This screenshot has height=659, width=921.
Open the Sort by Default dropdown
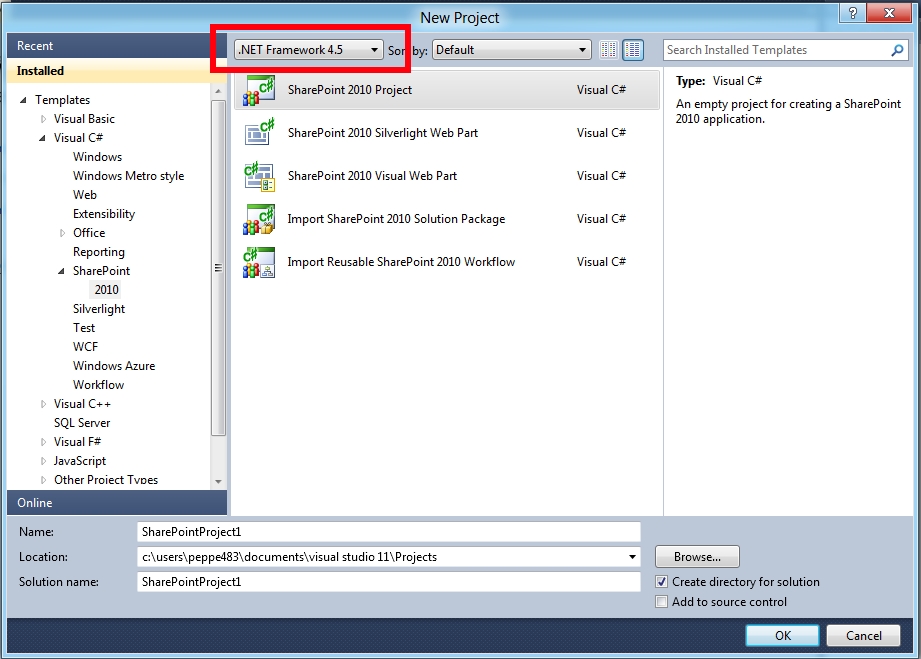(x=511, y=50)
